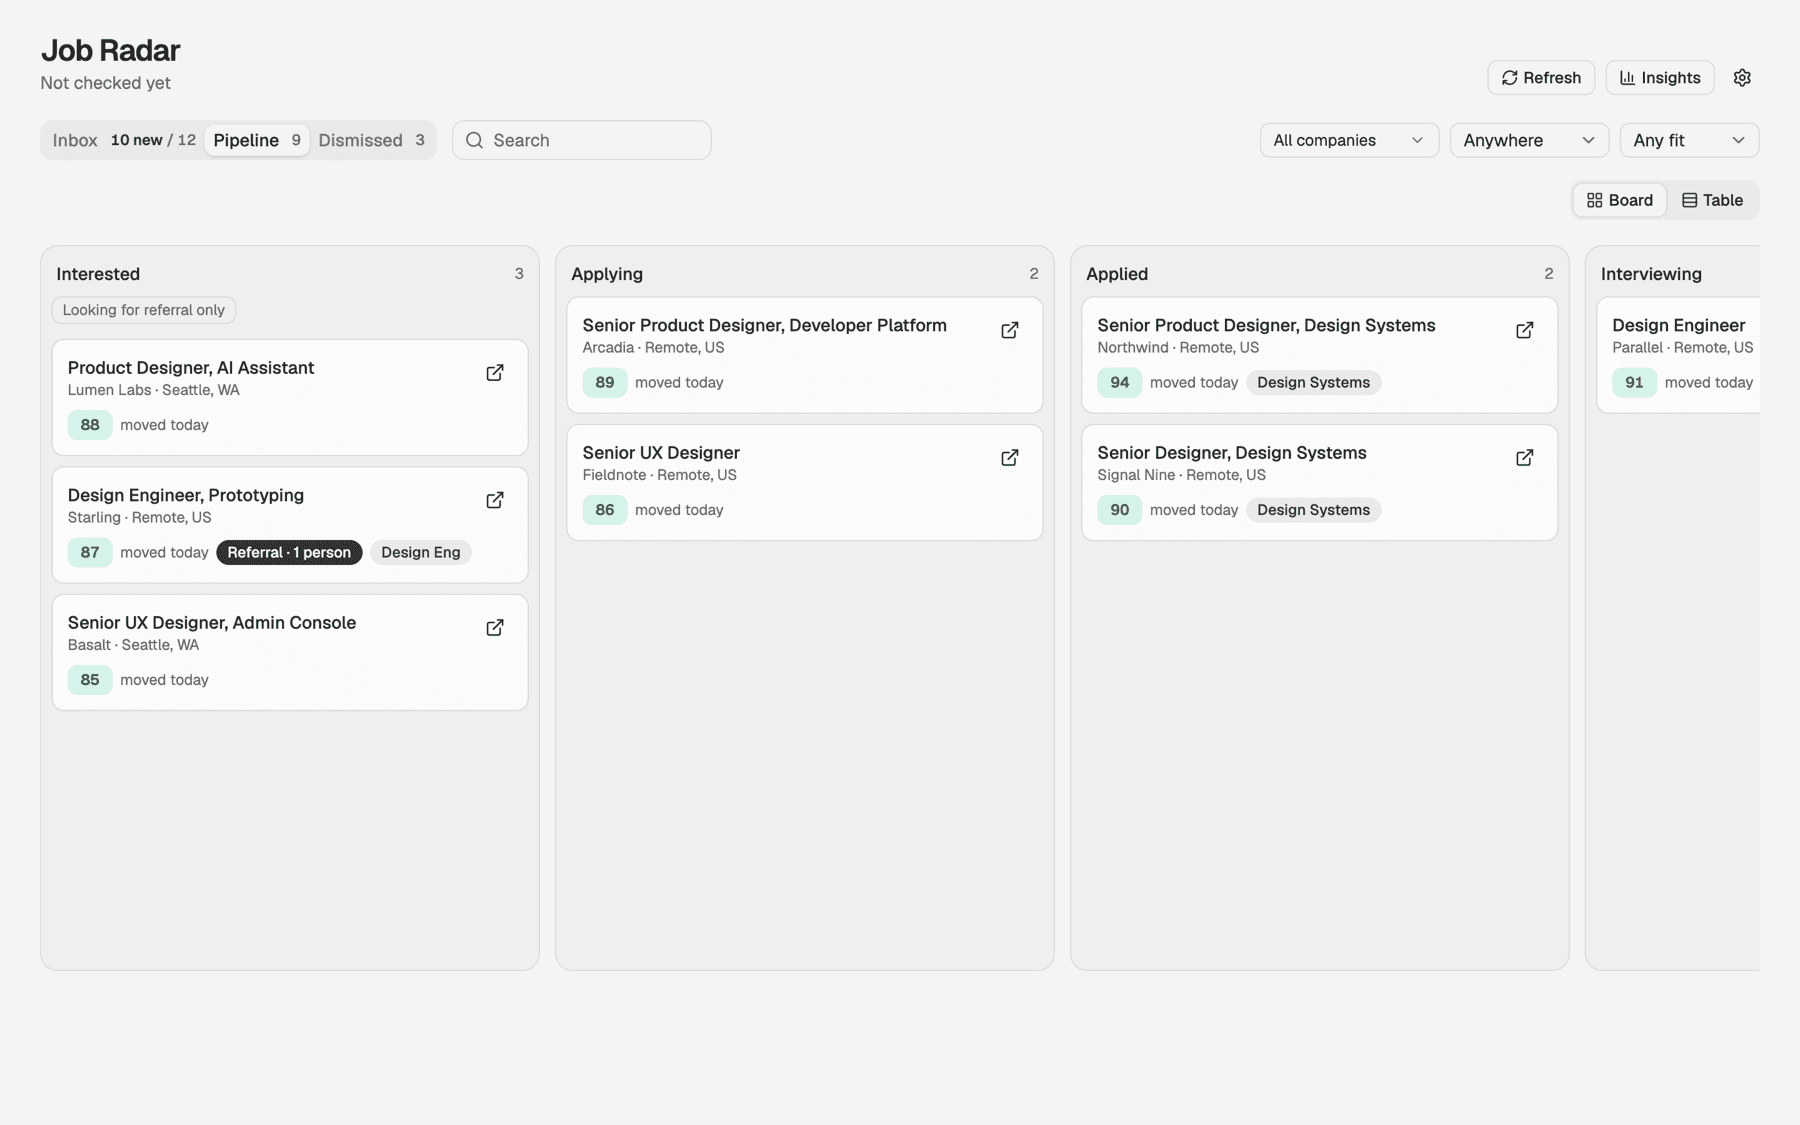The width and height of the screenshot is (1800, 1125).
Task: Open the Anywhere location dropdown
Action: (1529, 140)
